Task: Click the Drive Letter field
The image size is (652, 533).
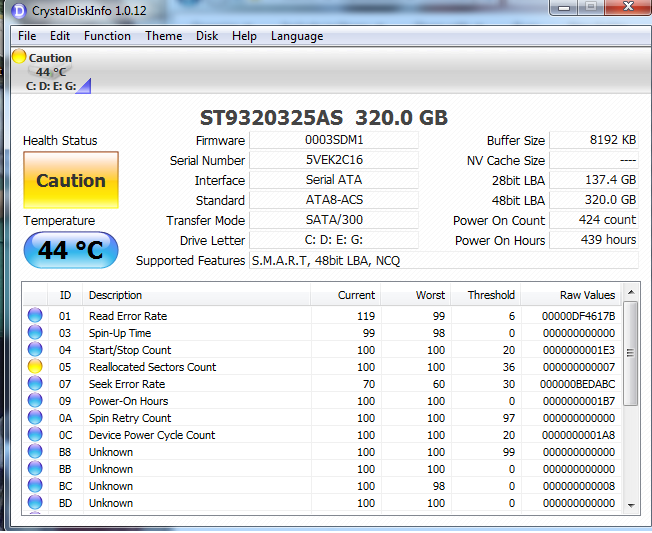Action: click(334, 240)
